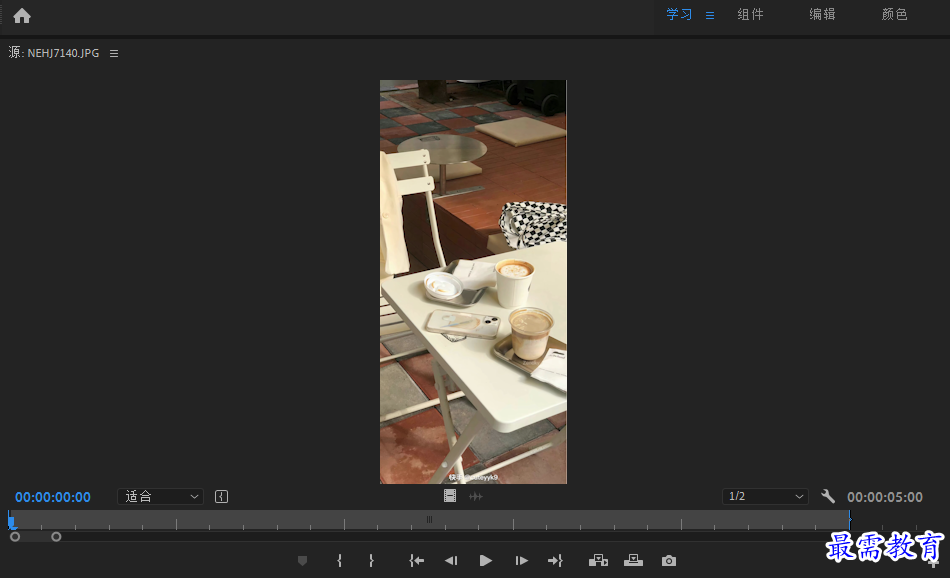Click the right zoom scroll bar handle
This screenshot has height=578, width=950.
56,537
